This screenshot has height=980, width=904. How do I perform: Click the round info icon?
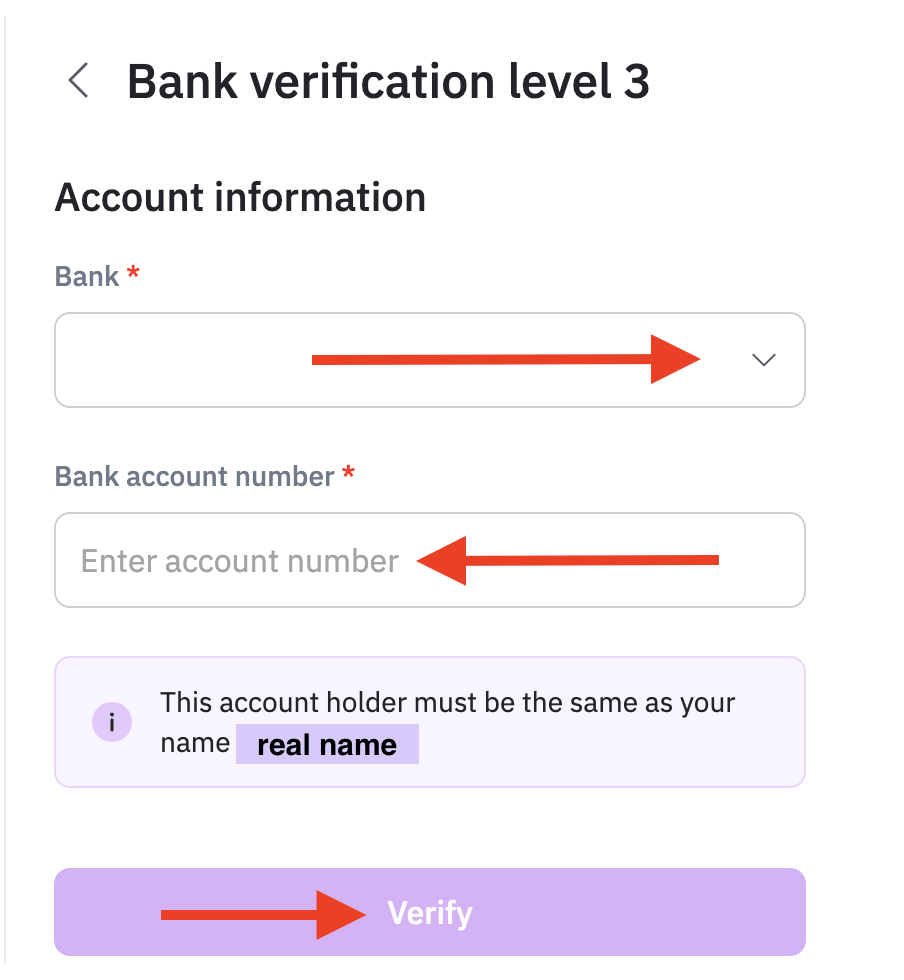click(112, 721)
